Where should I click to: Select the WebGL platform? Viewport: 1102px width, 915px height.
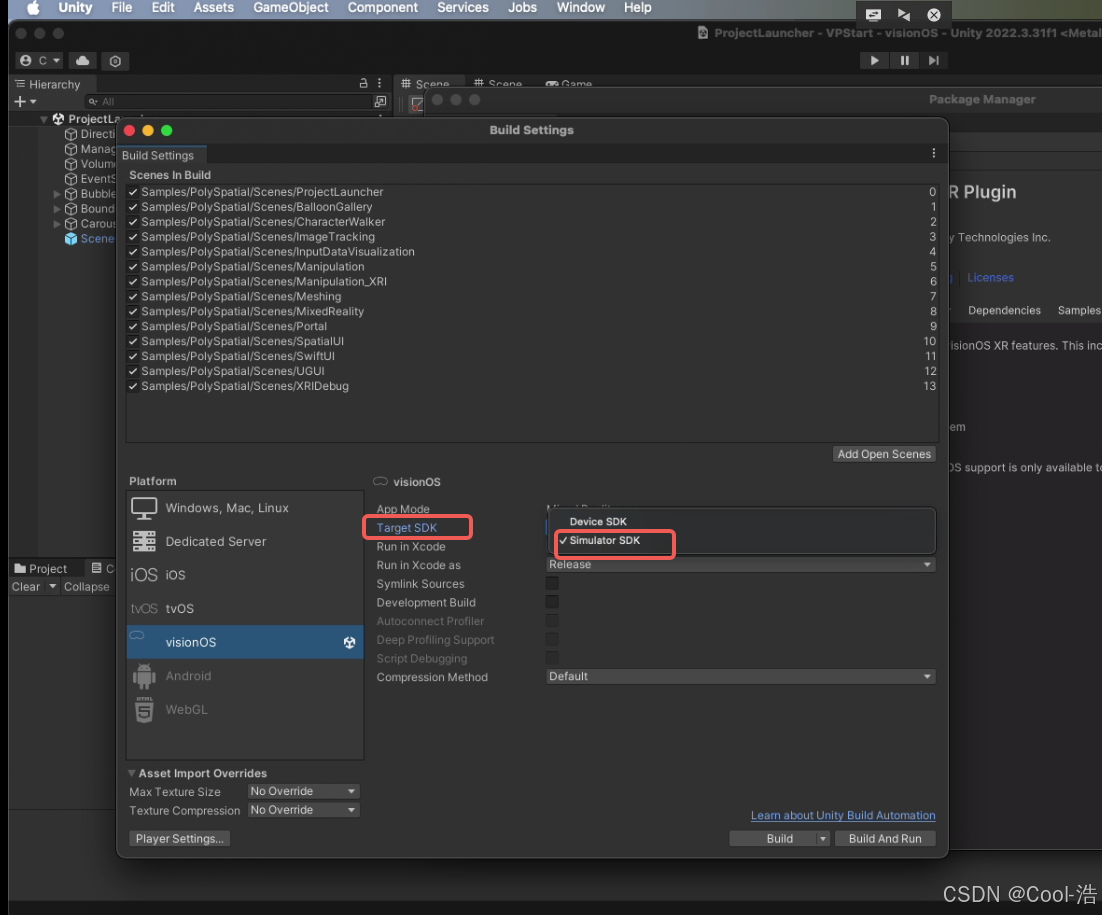[245, 710]
